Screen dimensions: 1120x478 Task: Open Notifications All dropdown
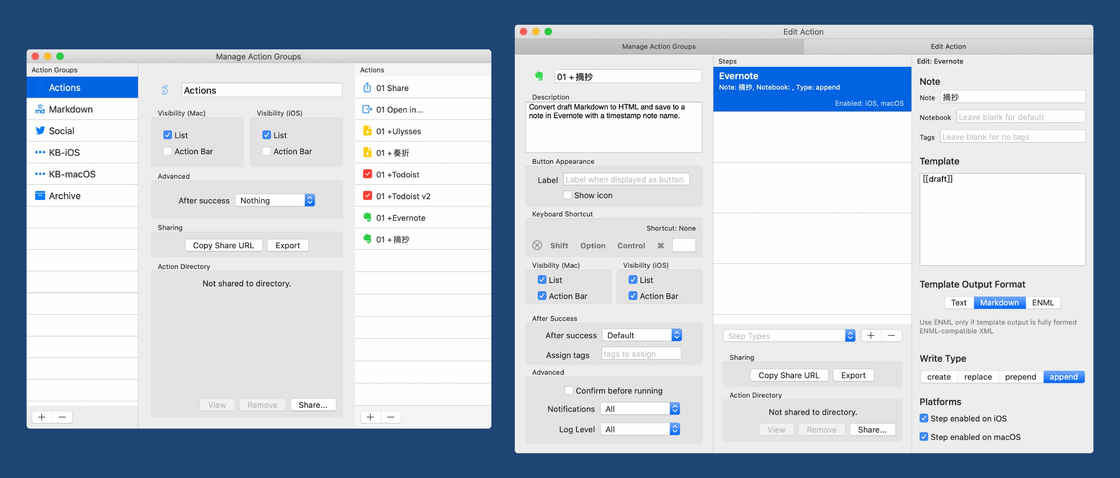click(640, 409)
